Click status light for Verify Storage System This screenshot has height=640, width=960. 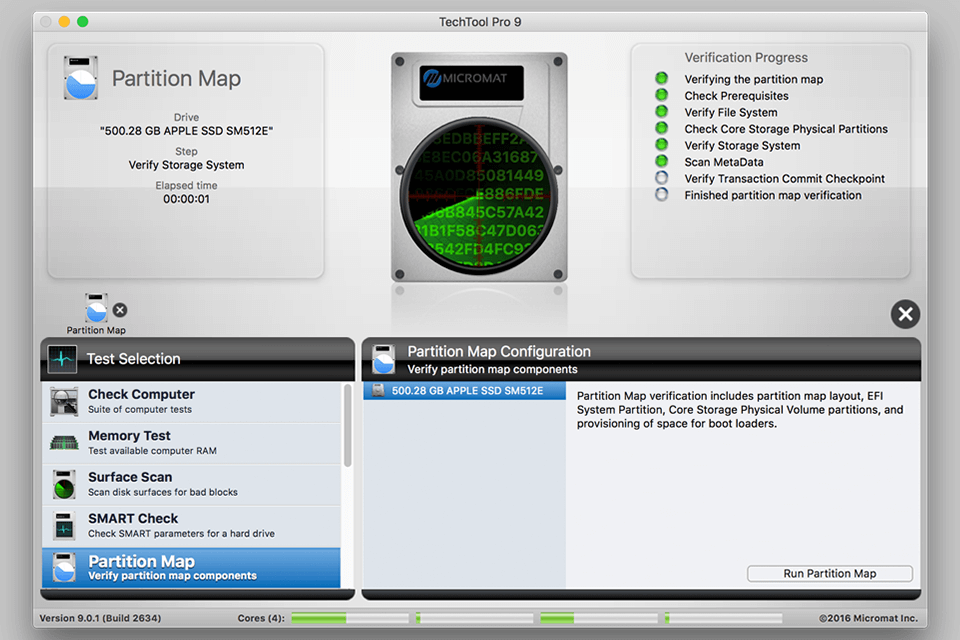pos(661,145)
